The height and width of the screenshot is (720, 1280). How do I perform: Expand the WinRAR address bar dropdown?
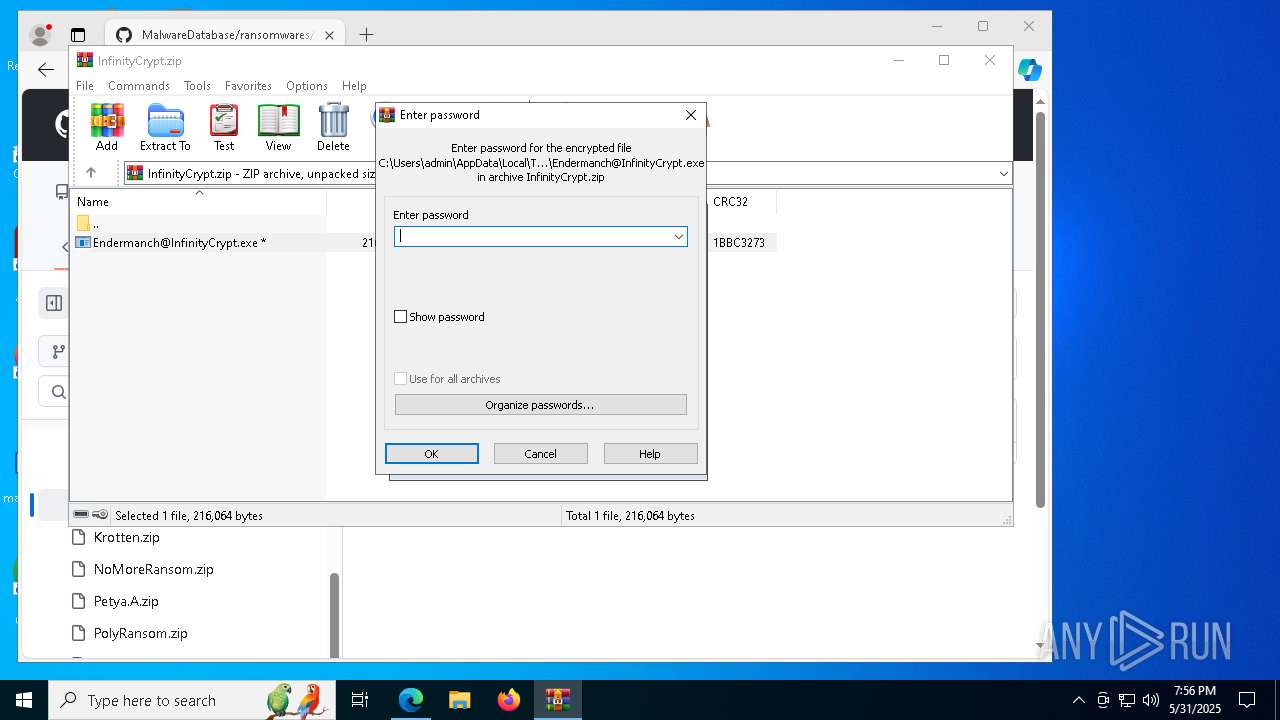pyautogui.click(x=1003, y=173)
